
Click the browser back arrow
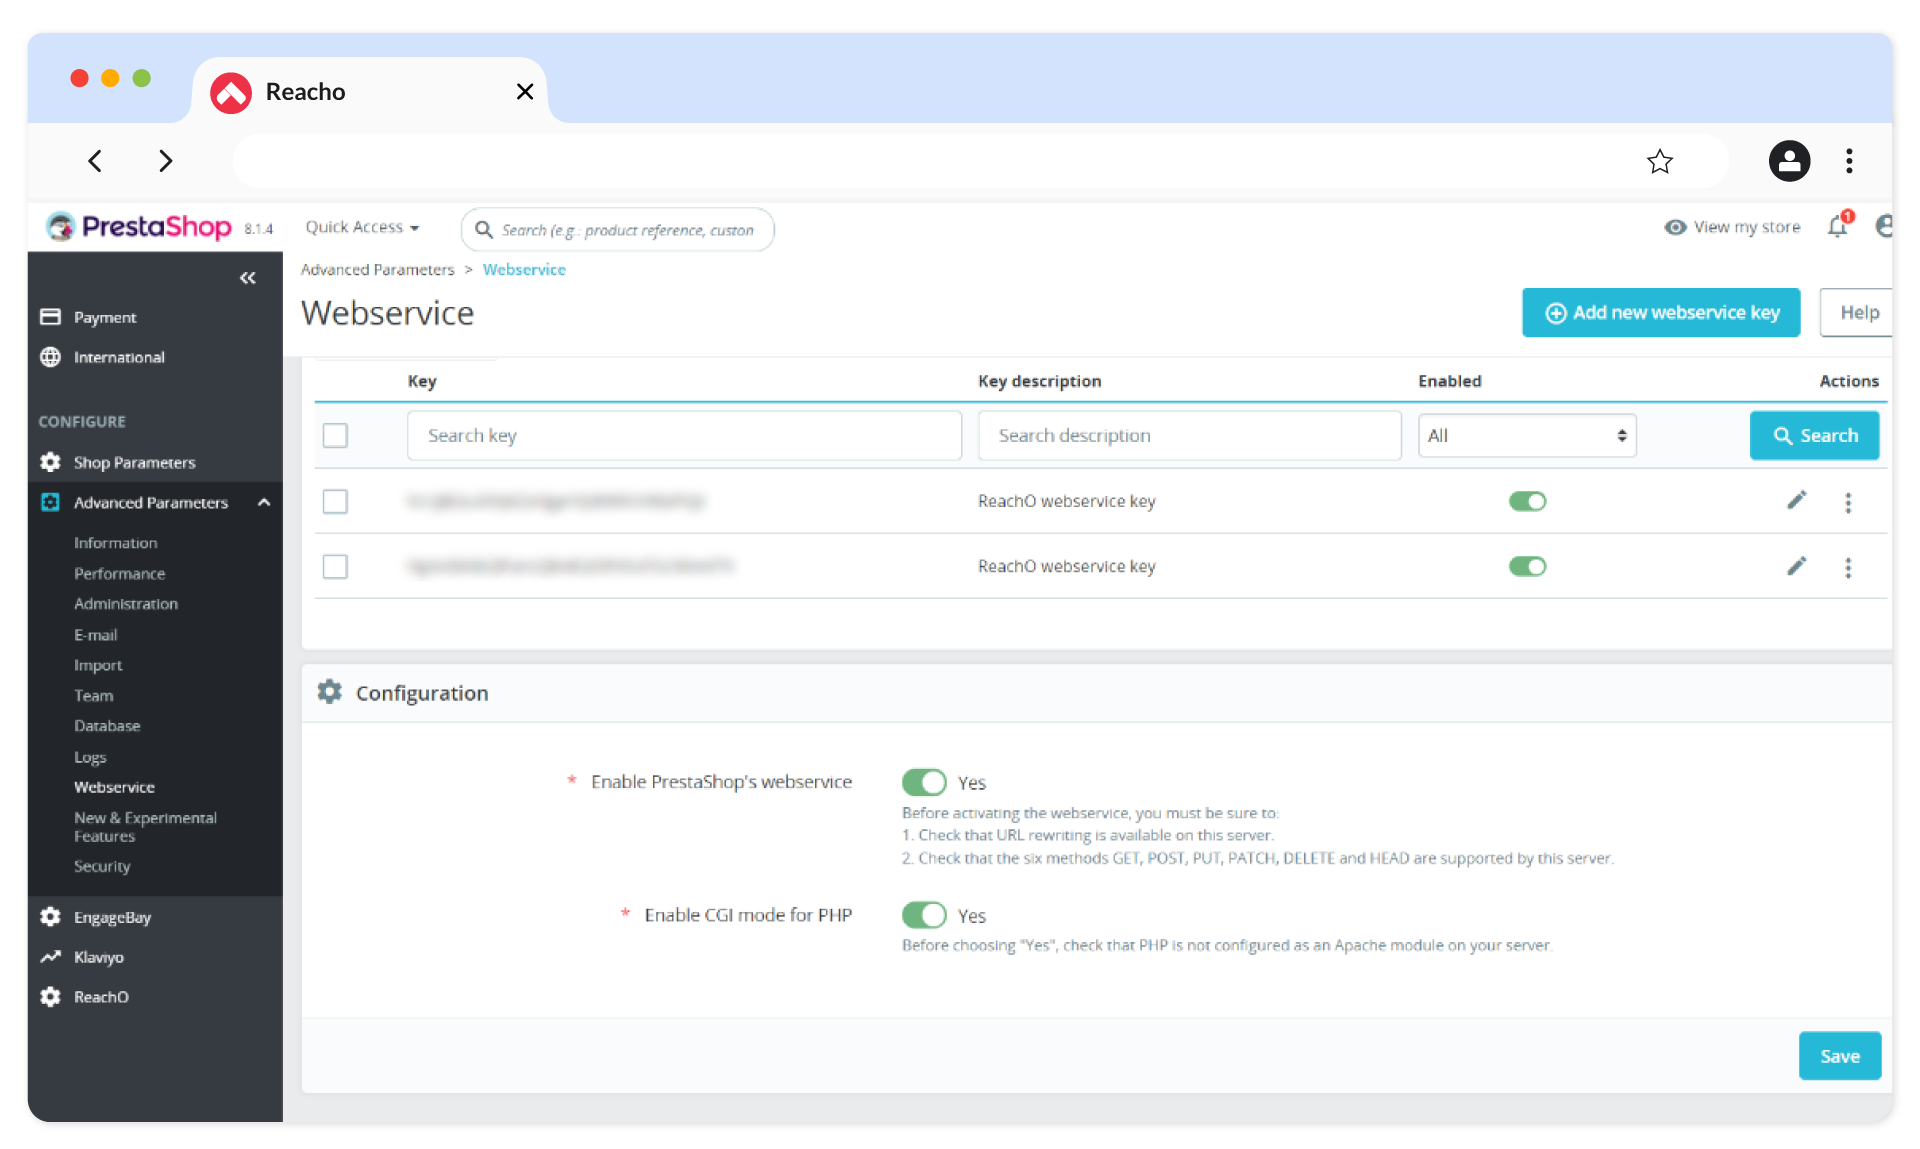95,161
